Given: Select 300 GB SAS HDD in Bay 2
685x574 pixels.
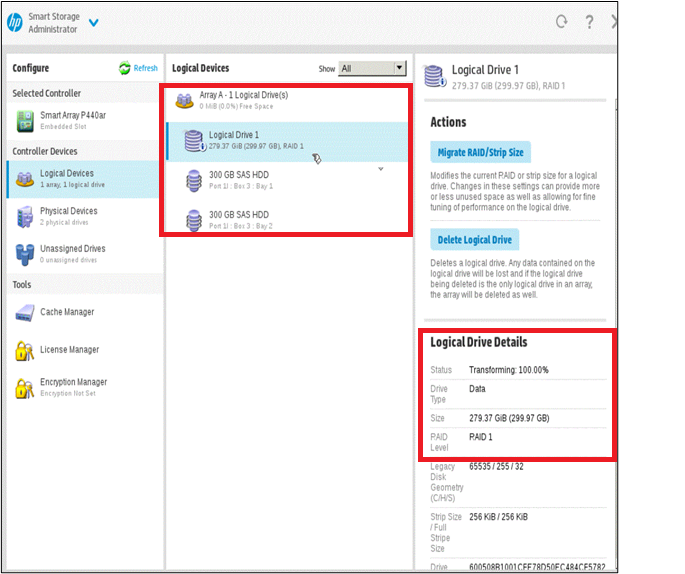Looking at the screenshot, I should click(x=287, y=220).
